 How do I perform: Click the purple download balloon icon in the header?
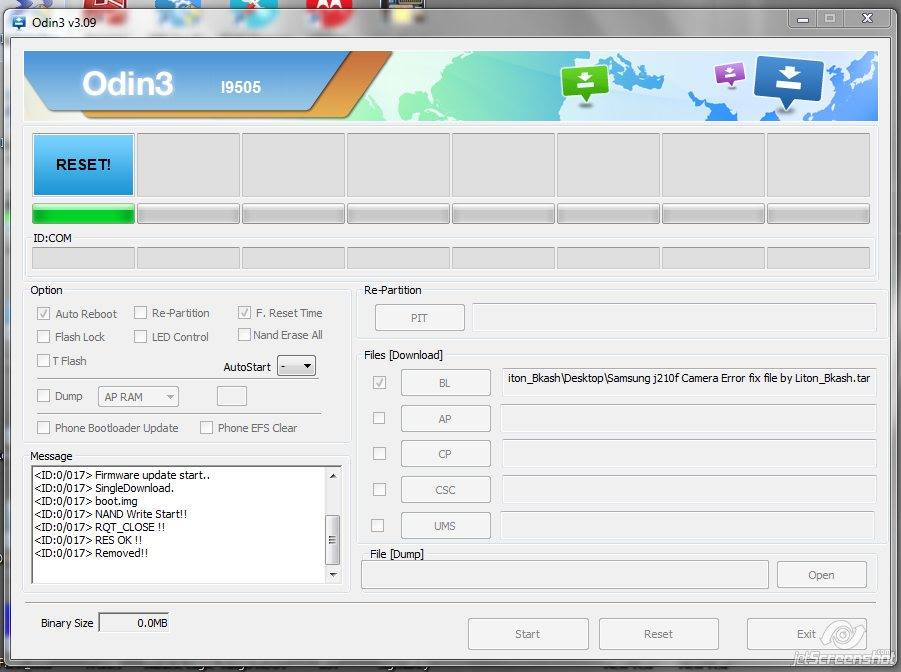729,74
